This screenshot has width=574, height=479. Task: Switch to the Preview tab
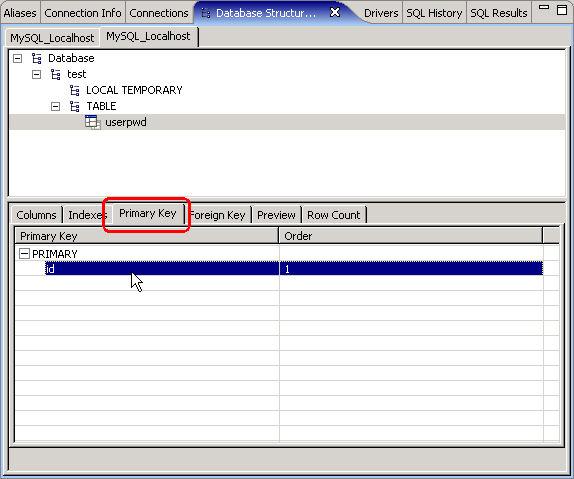276,215
